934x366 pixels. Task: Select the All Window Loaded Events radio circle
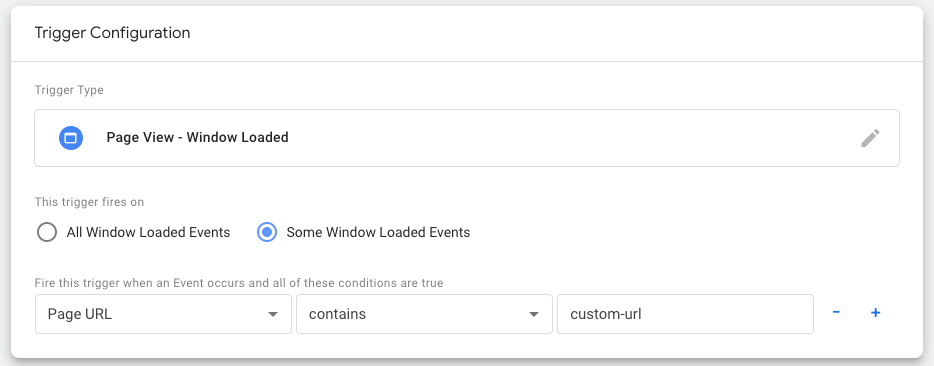tap(46, 232)
